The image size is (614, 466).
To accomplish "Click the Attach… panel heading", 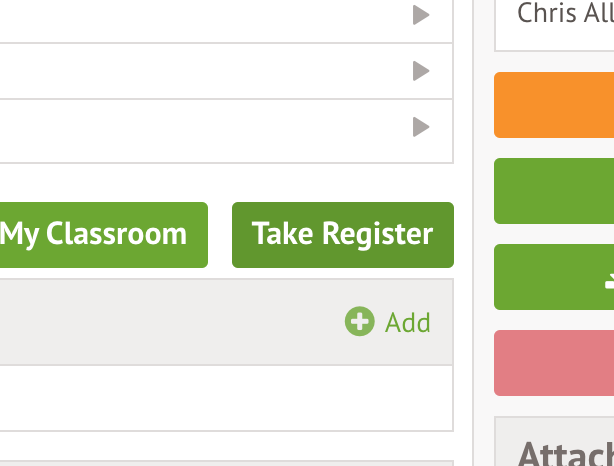I will tap(564, 452).
